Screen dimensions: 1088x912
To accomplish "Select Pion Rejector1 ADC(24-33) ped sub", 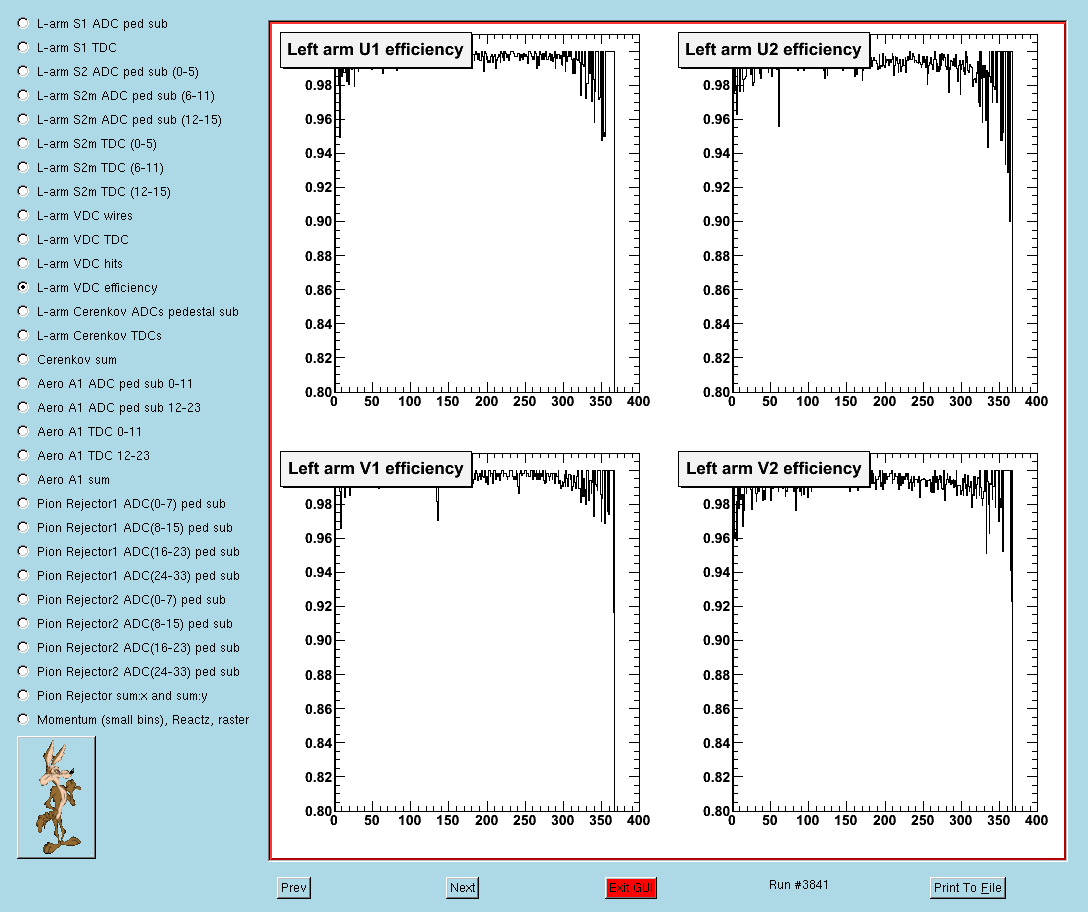I will coord(23,575).
